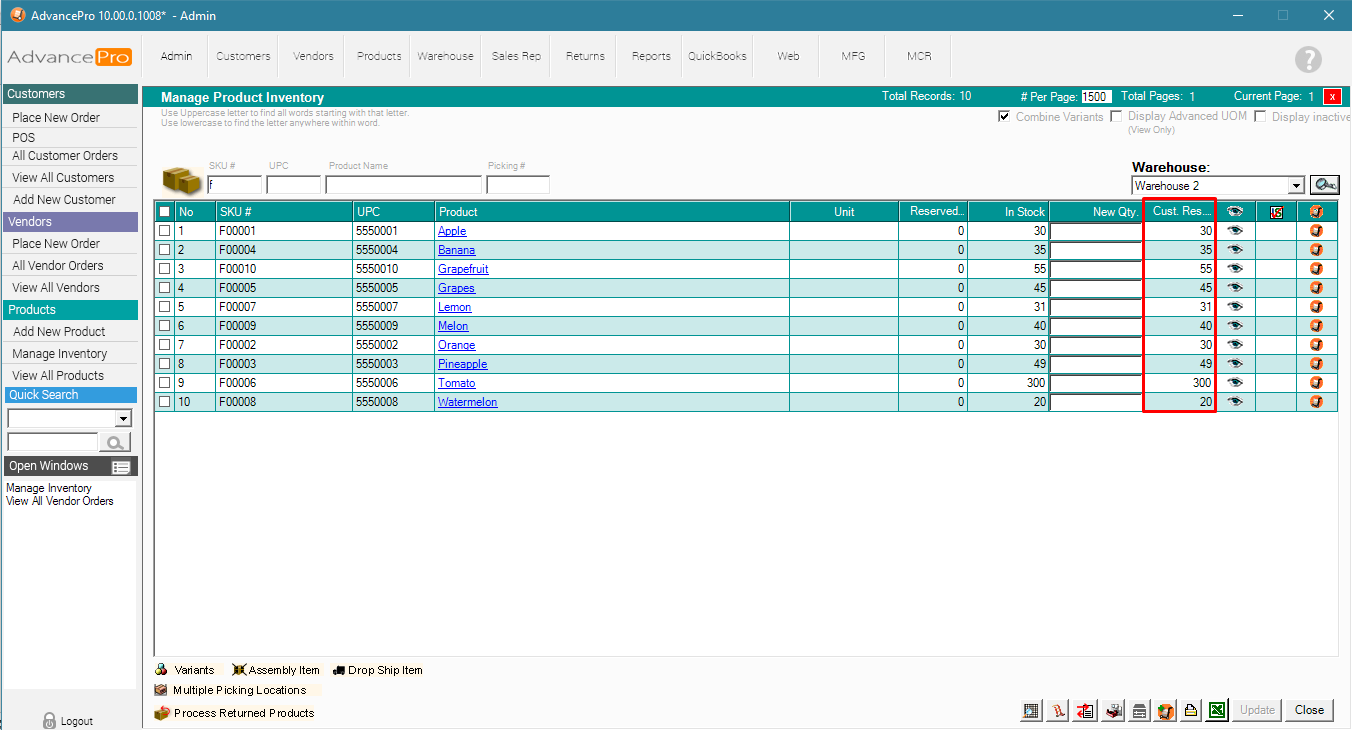
Task: Click the orange cart icon in Apple row
Action: pos(1316,231)
